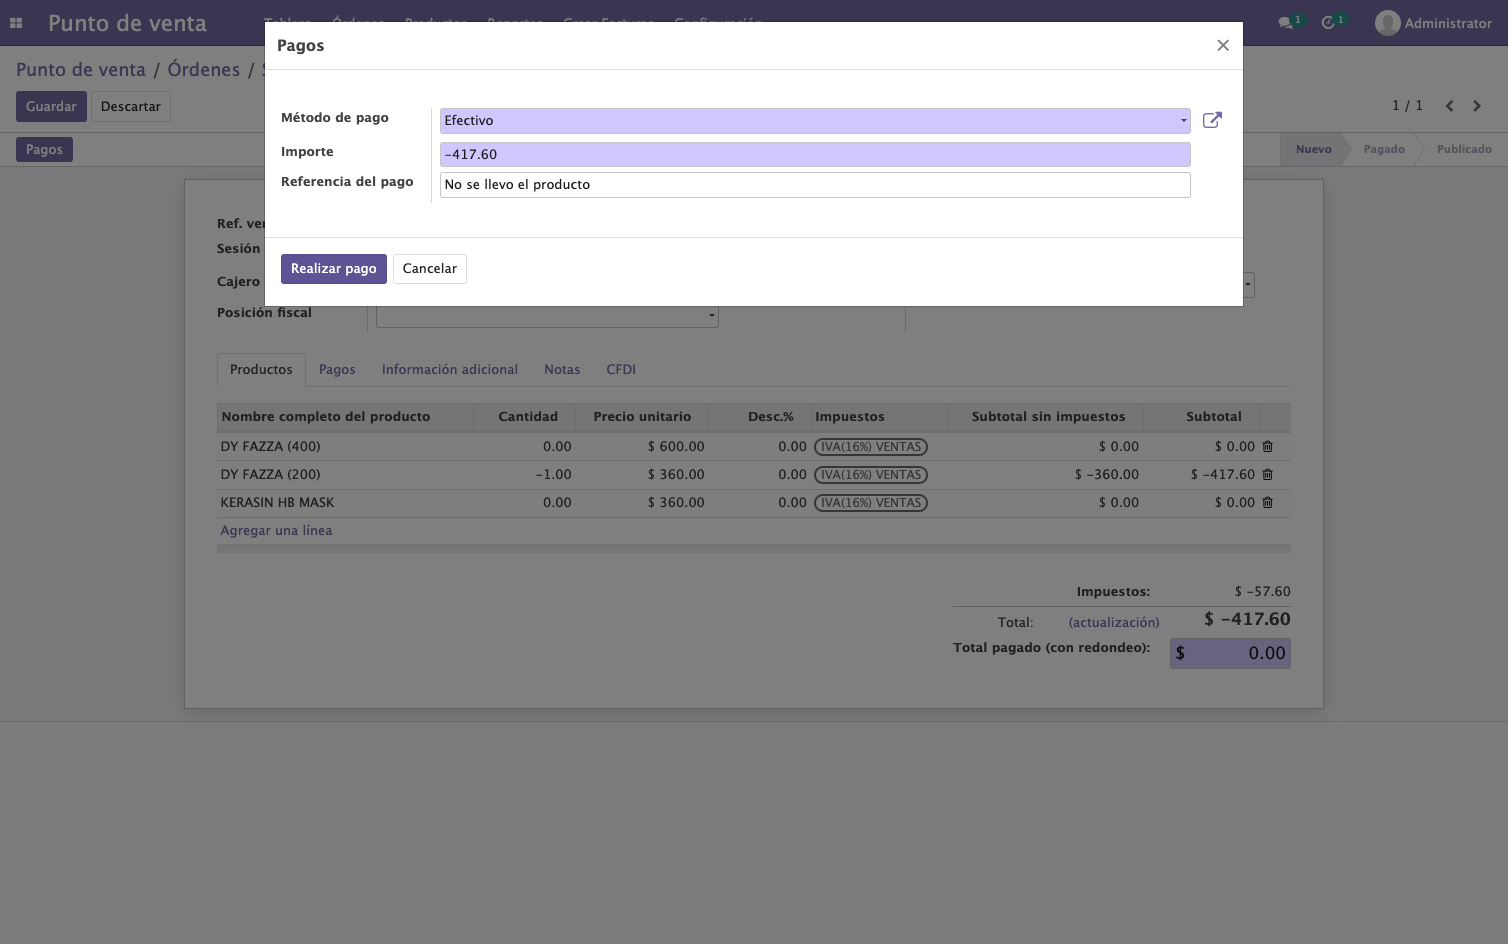Open the apps grid menu icon

pos(16,23)
